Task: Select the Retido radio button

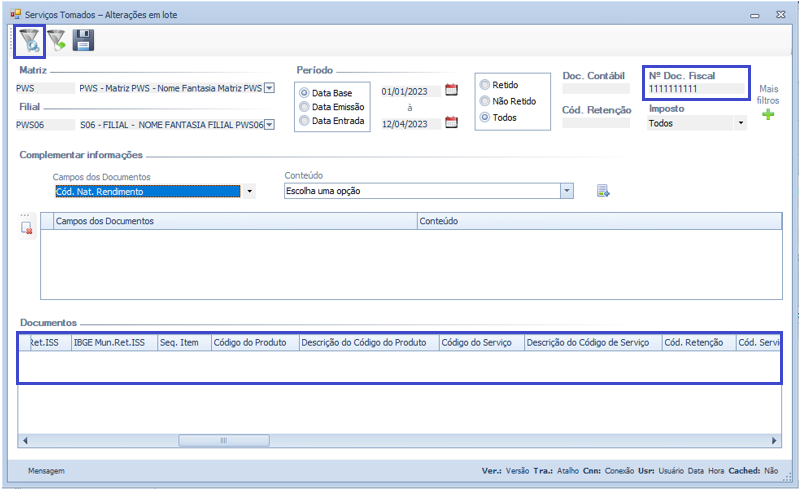Action: pos(485,86)
